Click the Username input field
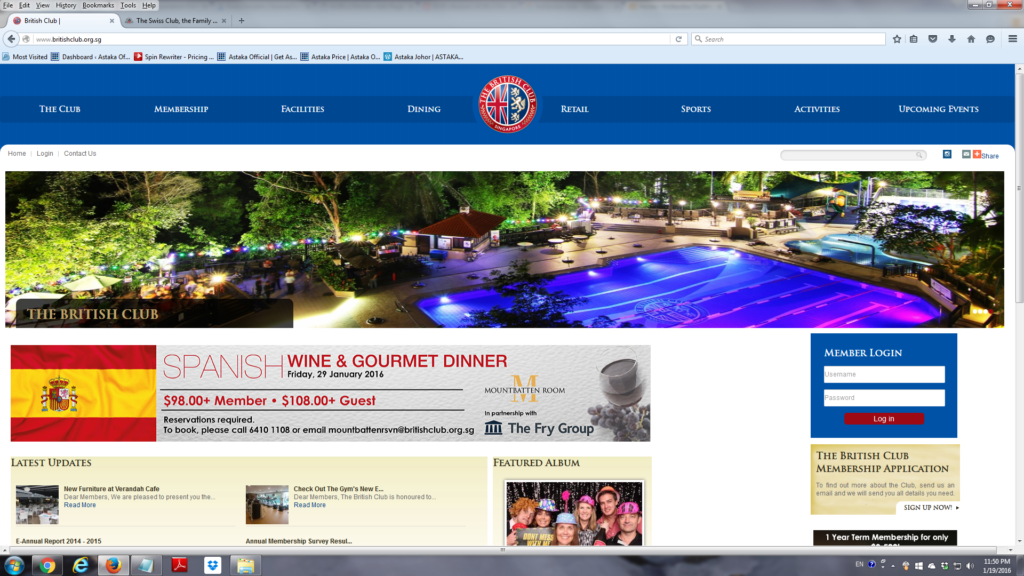1024x576 pixels. click(x=884, y=374)
